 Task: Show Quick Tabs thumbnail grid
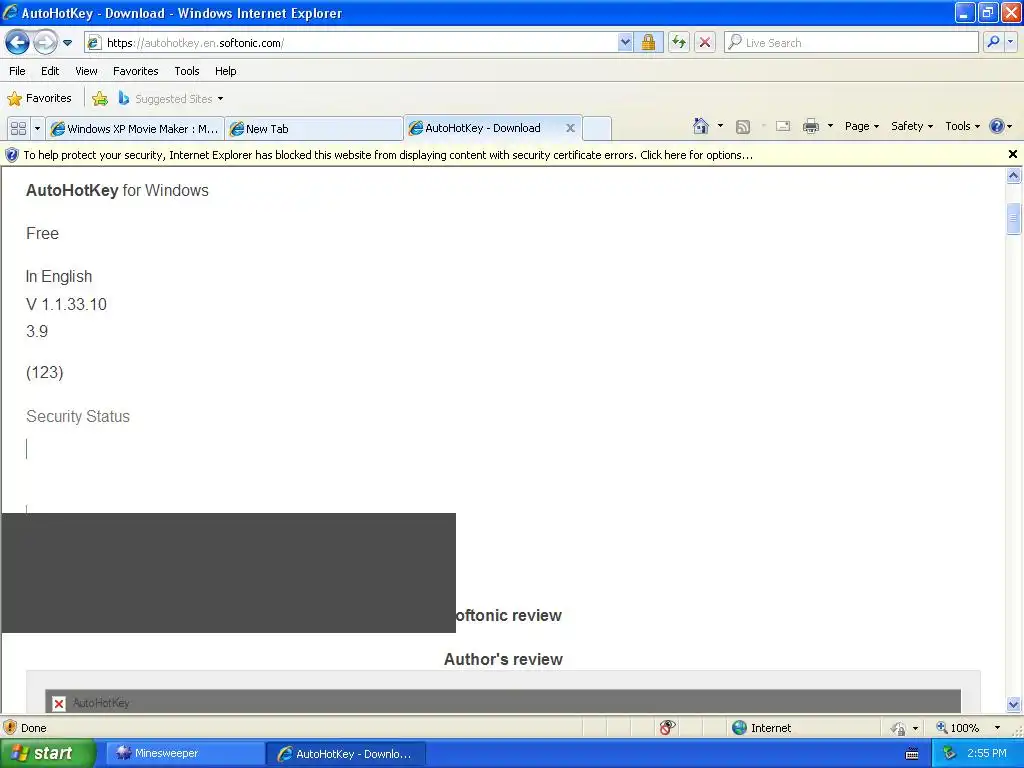point(18,129)
